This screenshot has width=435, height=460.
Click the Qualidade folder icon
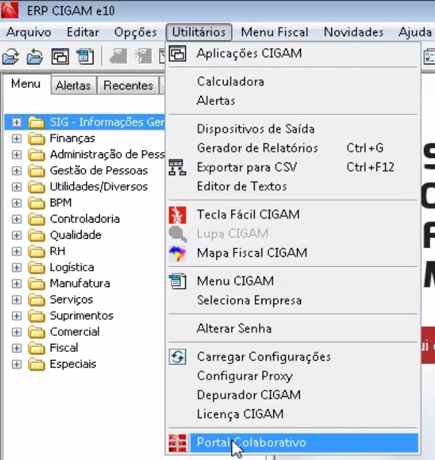37,235
